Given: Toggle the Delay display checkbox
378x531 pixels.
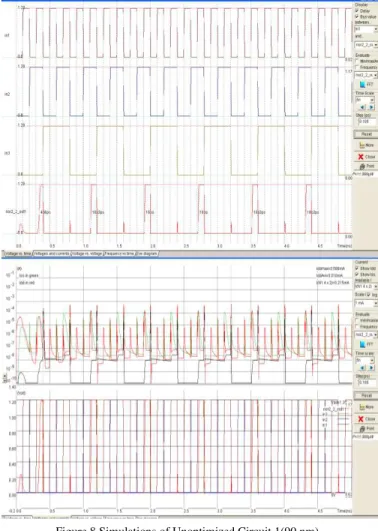Looking at the screenshot, I should pos(357,11).
